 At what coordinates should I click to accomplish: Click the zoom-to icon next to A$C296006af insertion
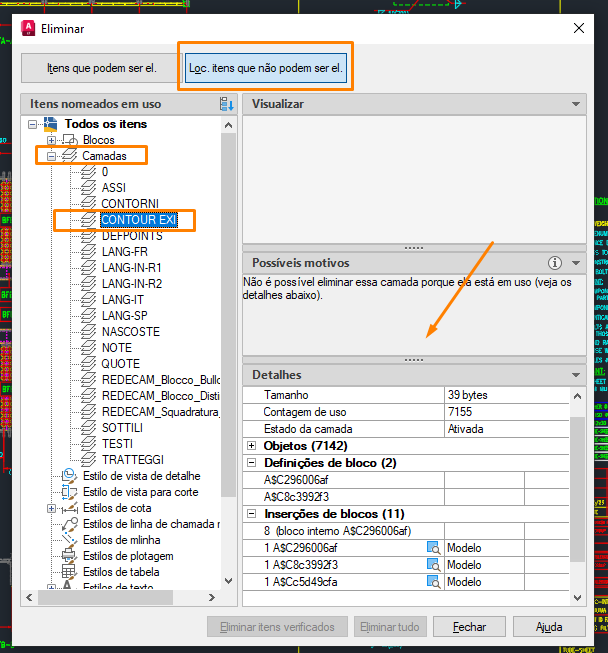click(434, 548)
